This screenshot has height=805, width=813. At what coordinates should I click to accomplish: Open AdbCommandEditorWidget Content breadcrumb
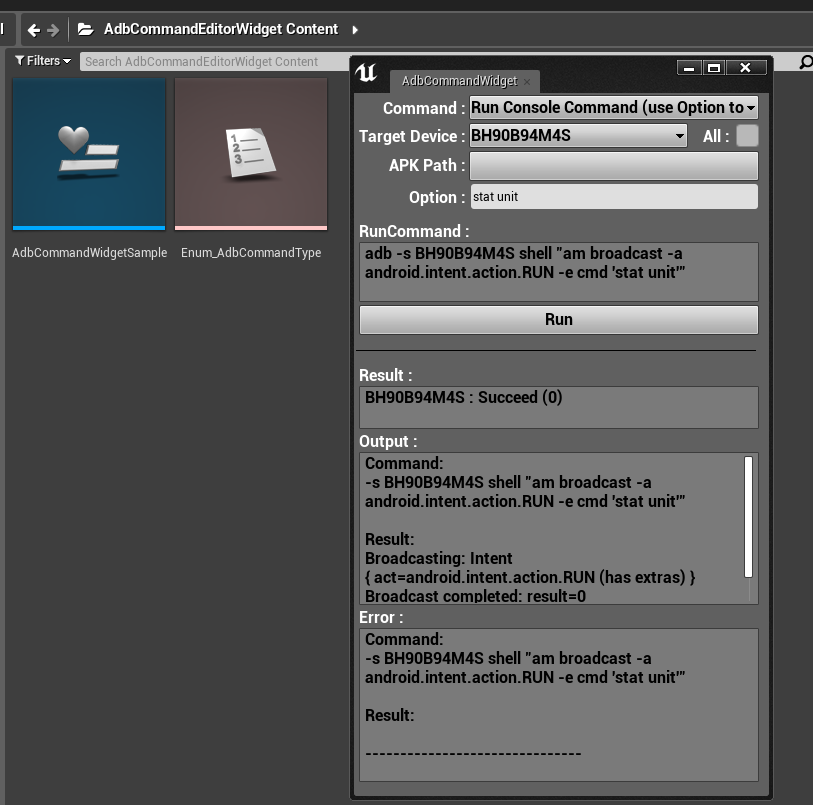point(221,29)
